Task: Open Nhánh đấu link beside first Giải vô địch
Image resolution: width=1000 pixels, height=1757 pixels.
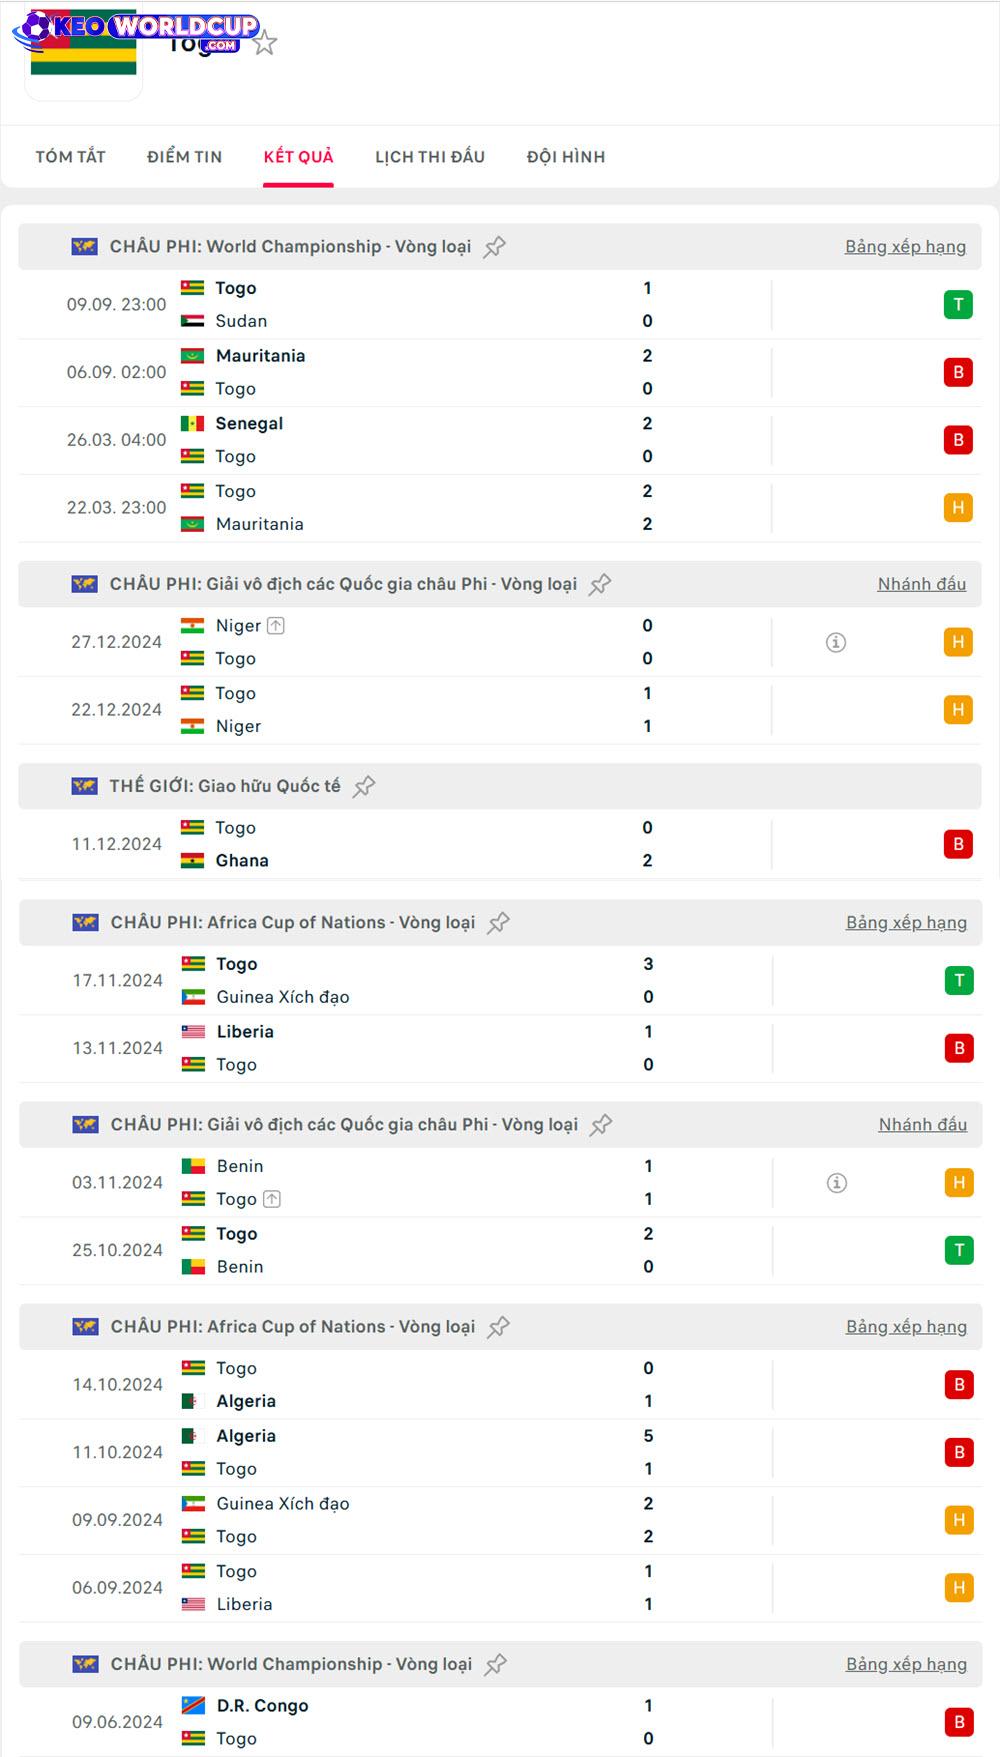Action: (921, 584)
